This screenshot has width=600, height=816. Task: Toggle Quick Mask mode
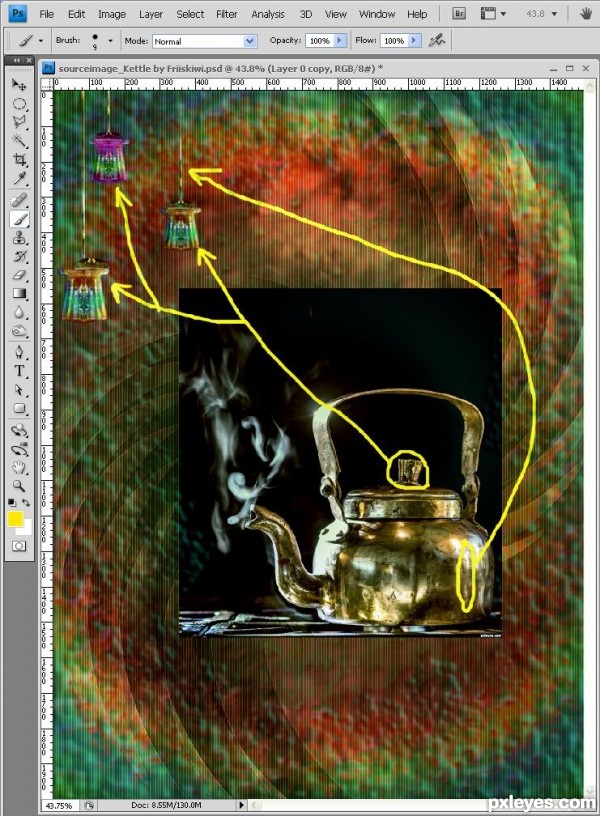click(x=19, y=546)
